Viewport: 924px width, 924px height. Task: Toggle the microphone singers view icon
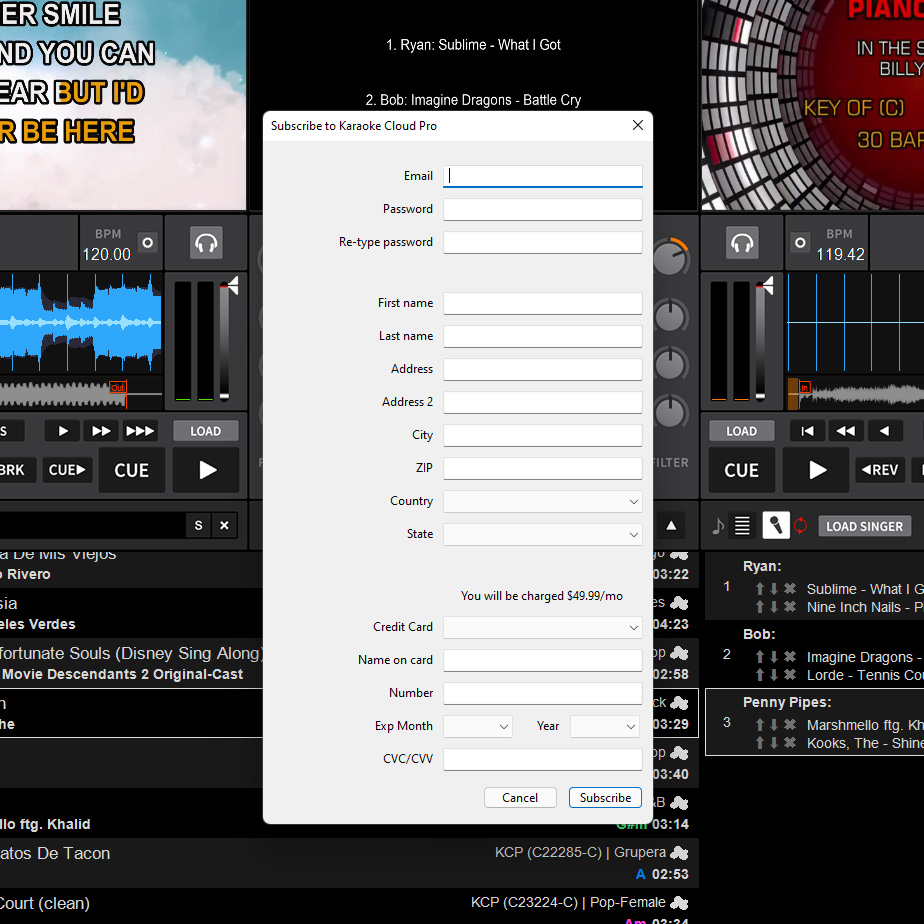coord(777,526)
